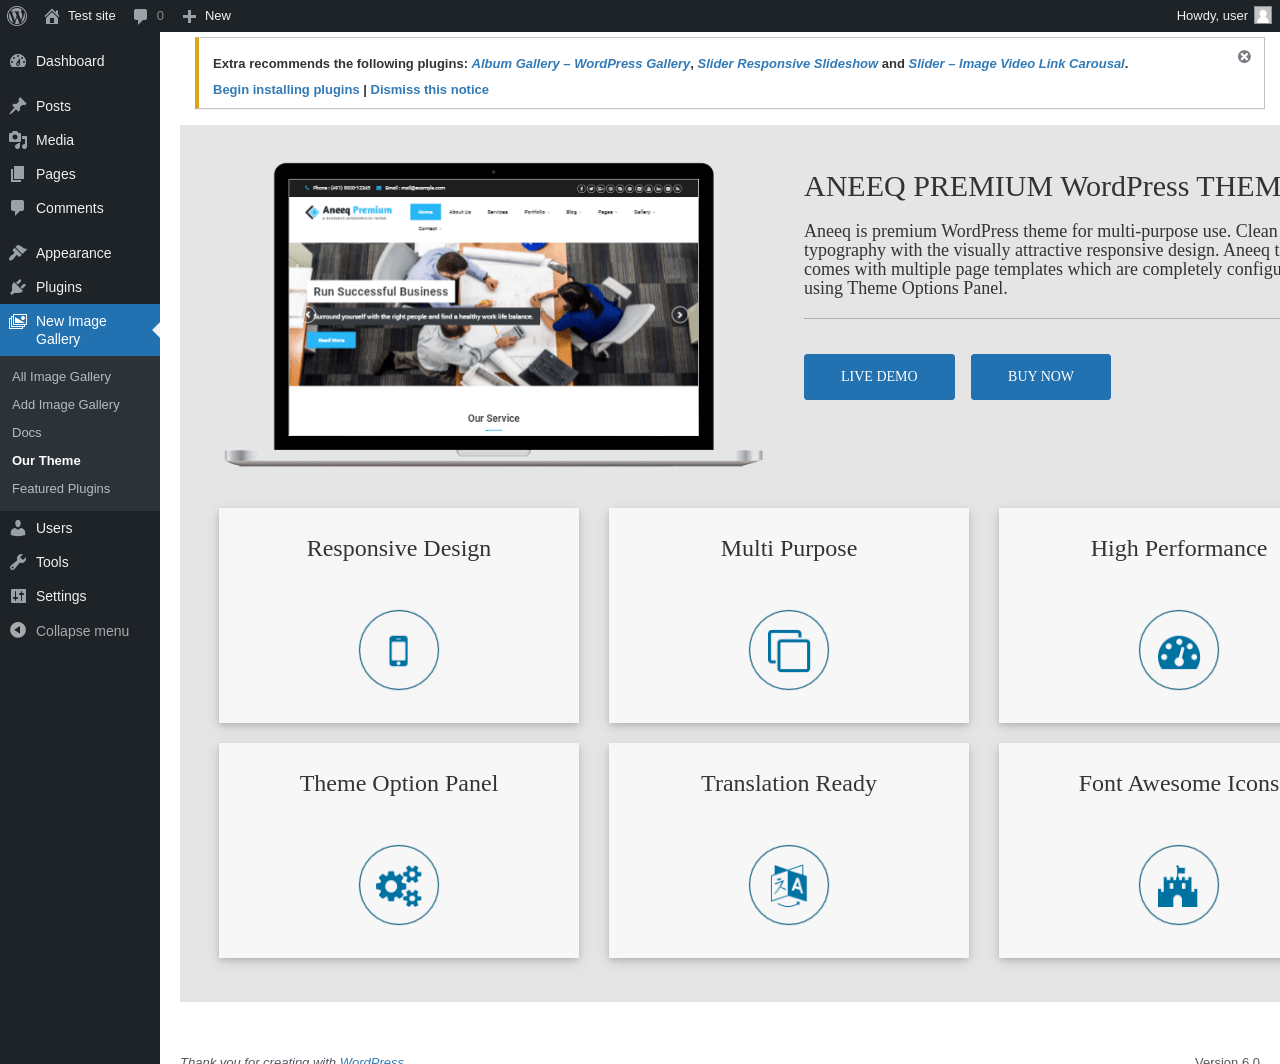This screenshot has width=1280, height=1064.
Task: Click Howdy, user account menu
Action: (1223, 16)
